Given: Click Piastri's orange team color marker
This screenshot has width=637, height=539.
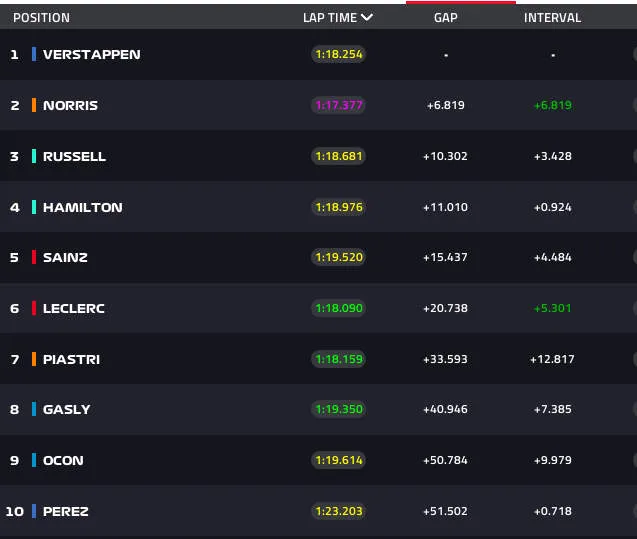Looking at the screenshot, I should pos(34,359).
